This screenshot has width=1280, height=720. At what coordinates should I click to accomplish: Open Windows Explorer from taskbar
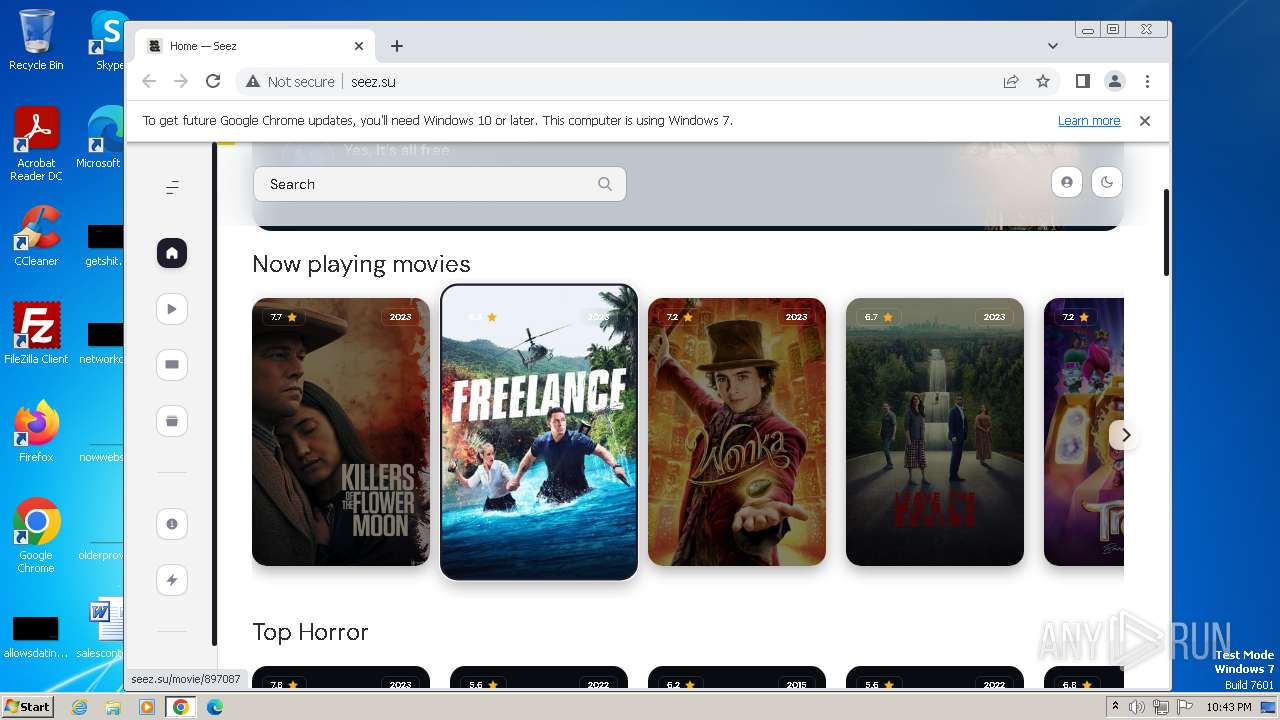pyautogui.click(x=113, y=707)
